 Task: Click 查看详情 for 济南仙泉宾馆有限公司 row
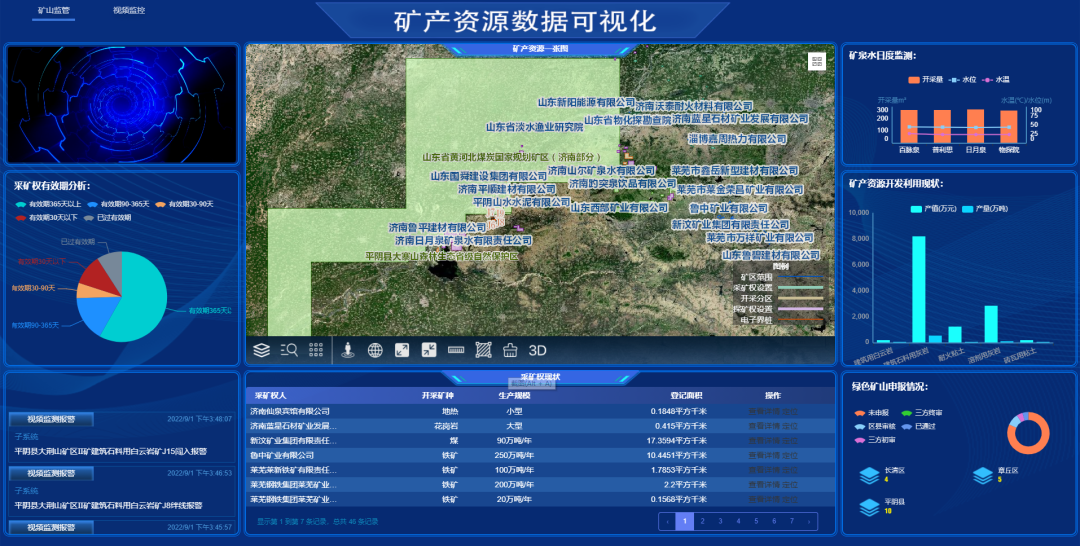point(764,412)
